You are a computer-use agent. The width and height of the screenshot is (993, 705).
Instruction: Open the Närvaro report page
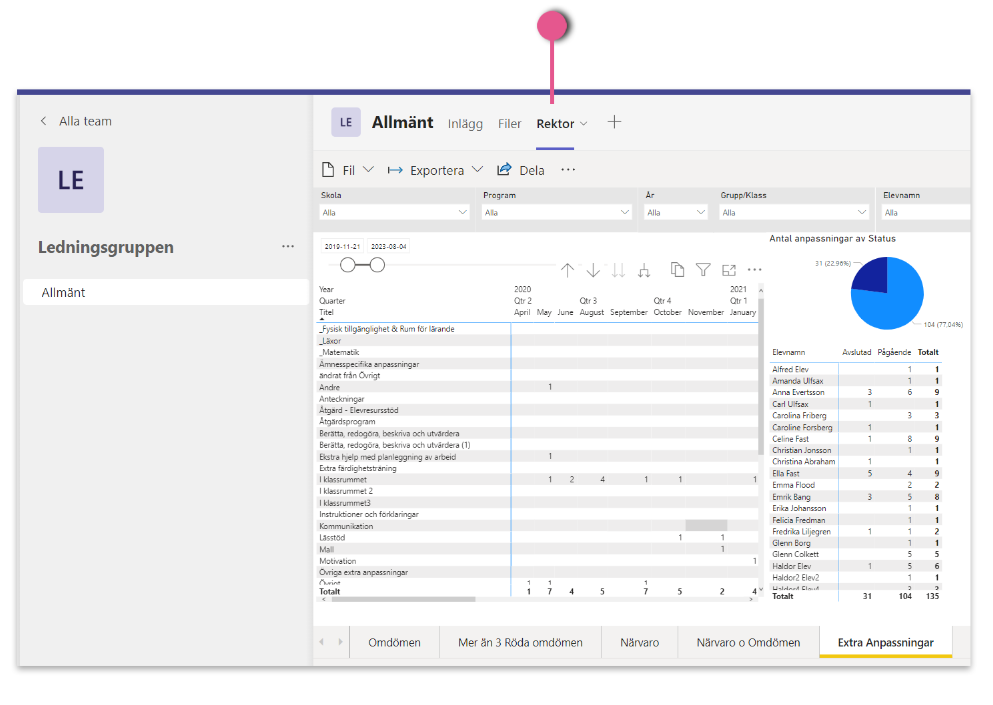tap(639, 642)
